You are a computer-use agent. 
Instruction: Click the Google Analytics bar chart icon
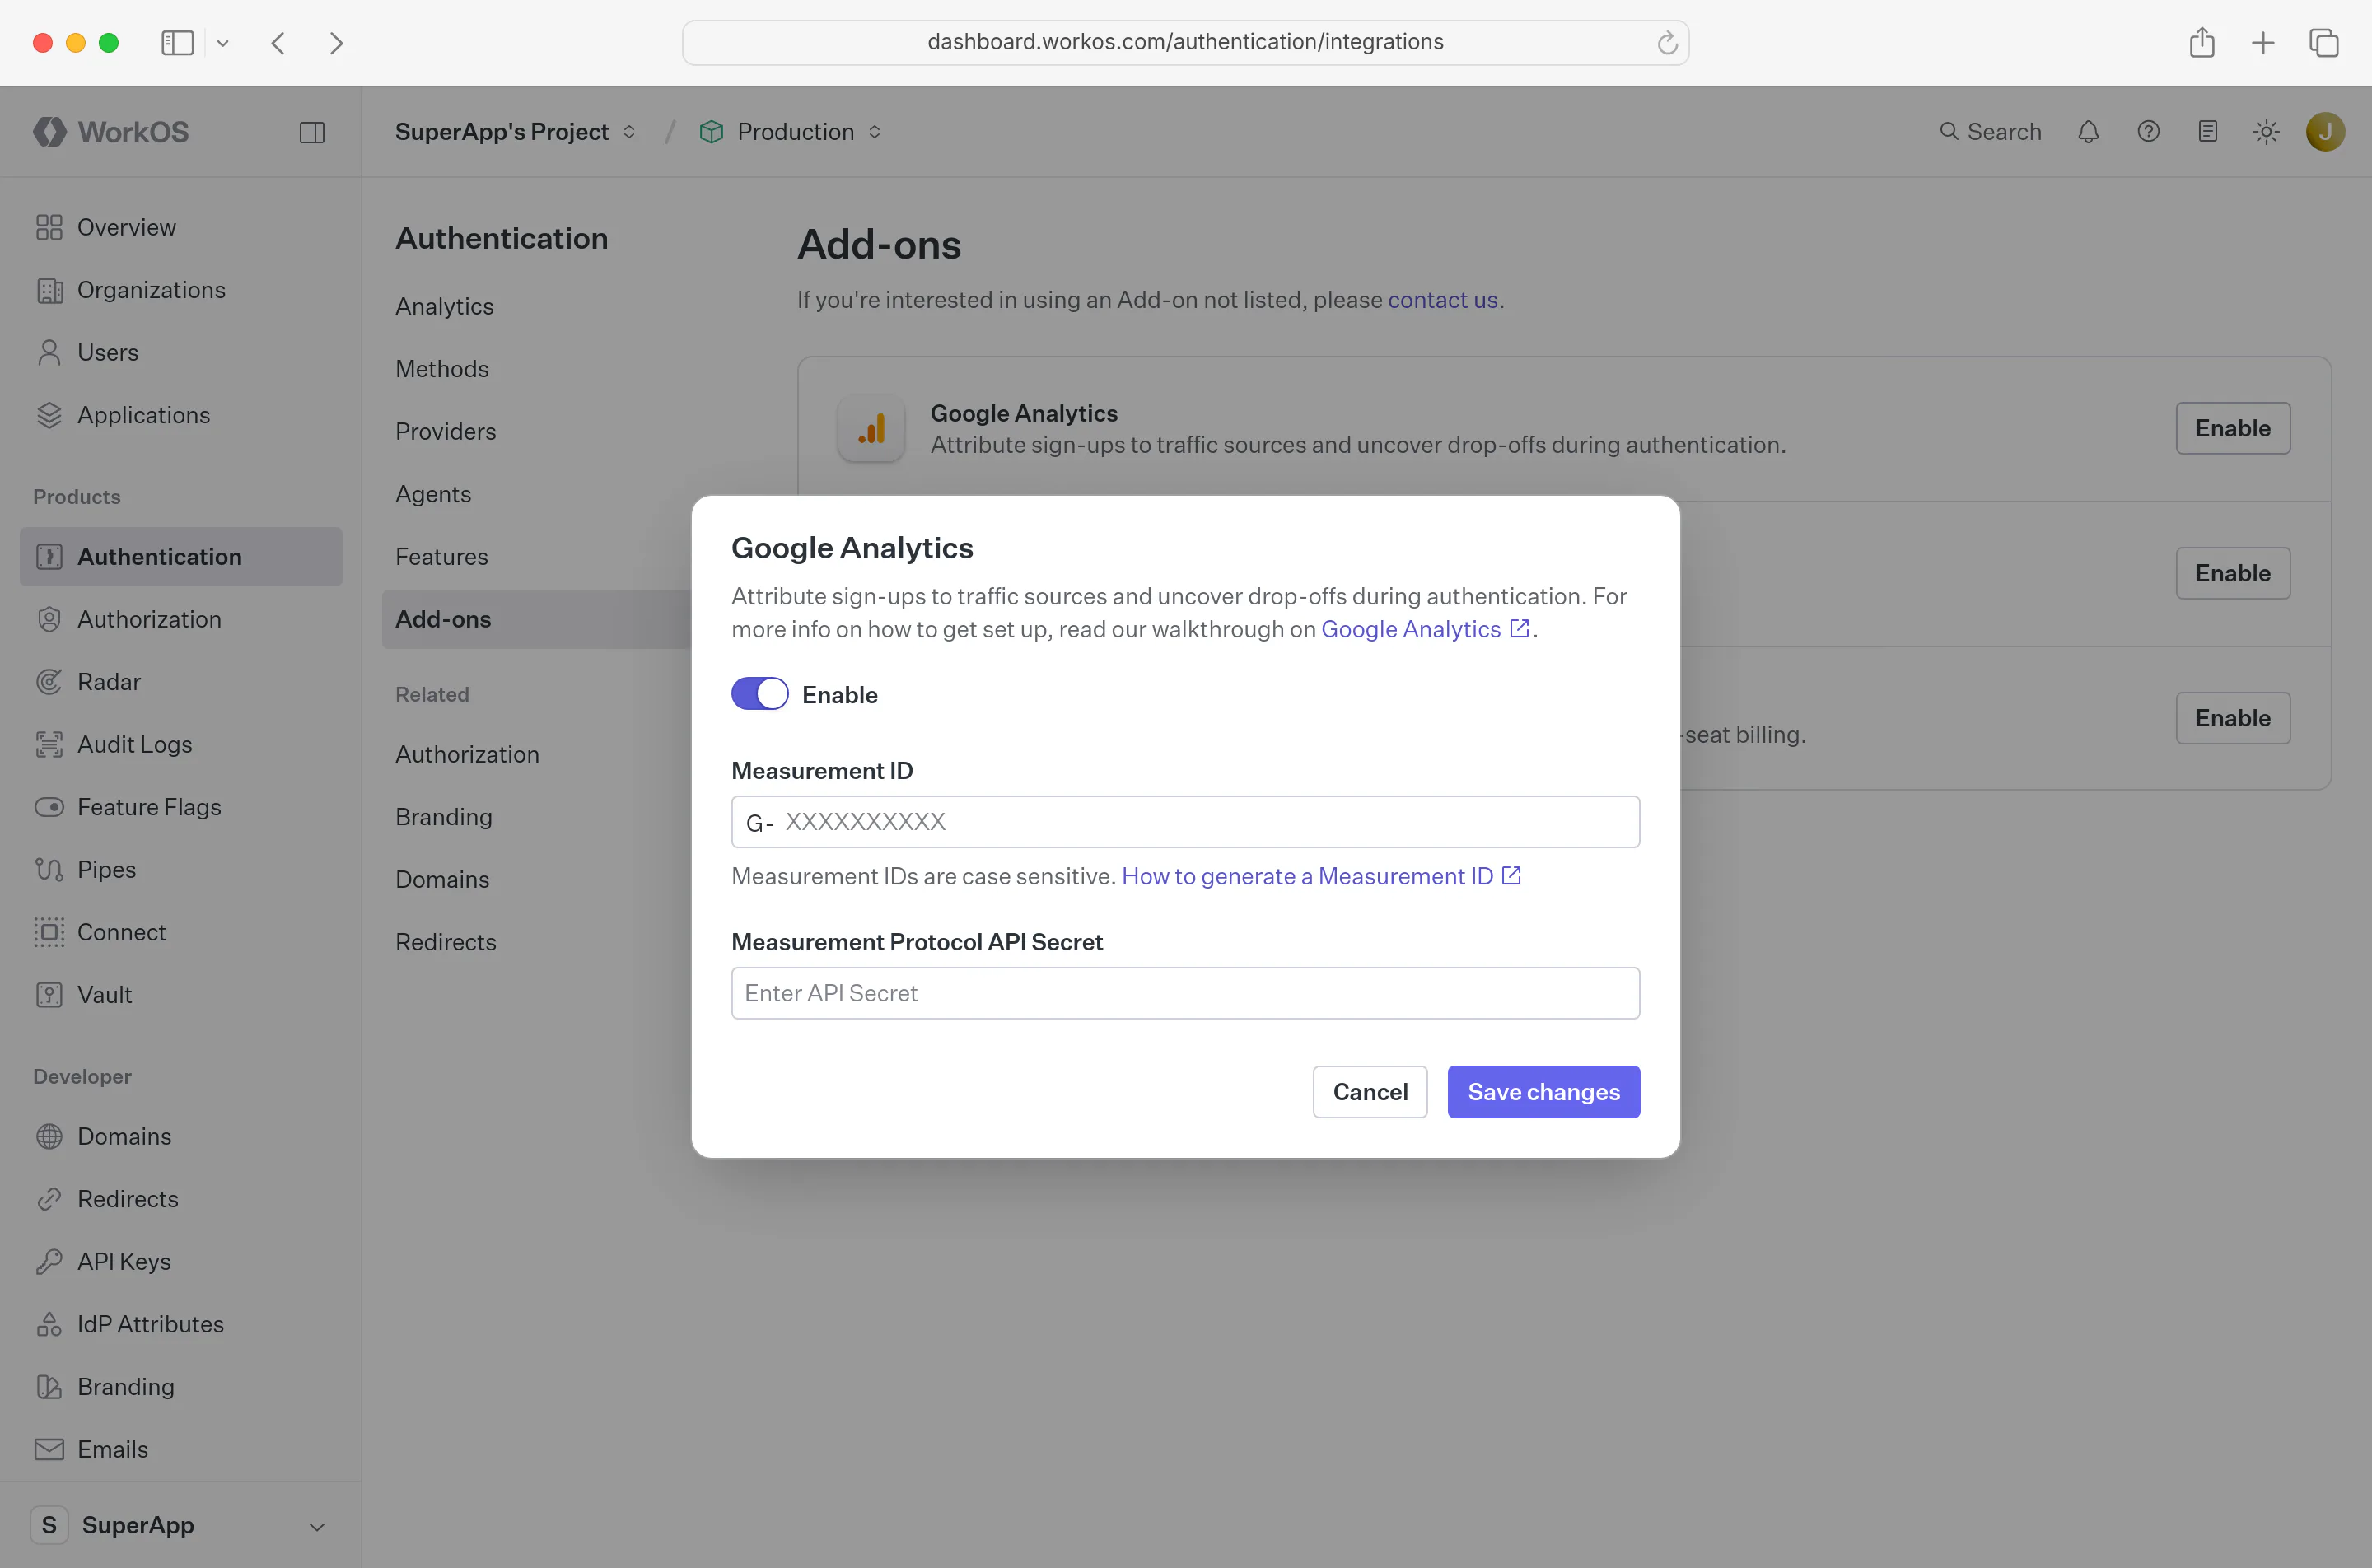click(x=871, y=429)
